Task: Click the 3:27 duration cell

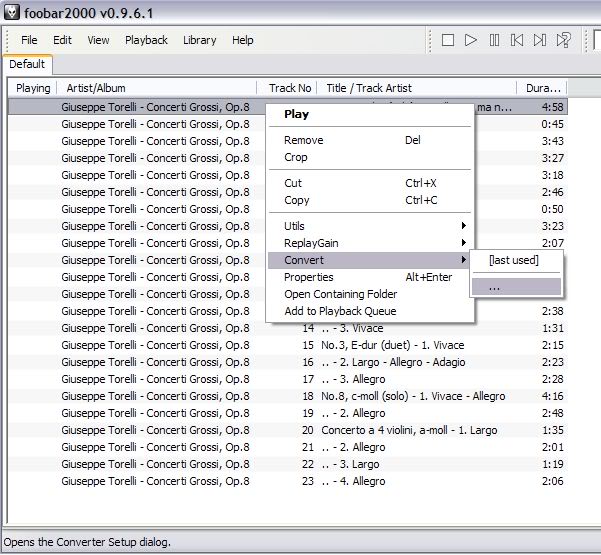Action: point(552,158)
